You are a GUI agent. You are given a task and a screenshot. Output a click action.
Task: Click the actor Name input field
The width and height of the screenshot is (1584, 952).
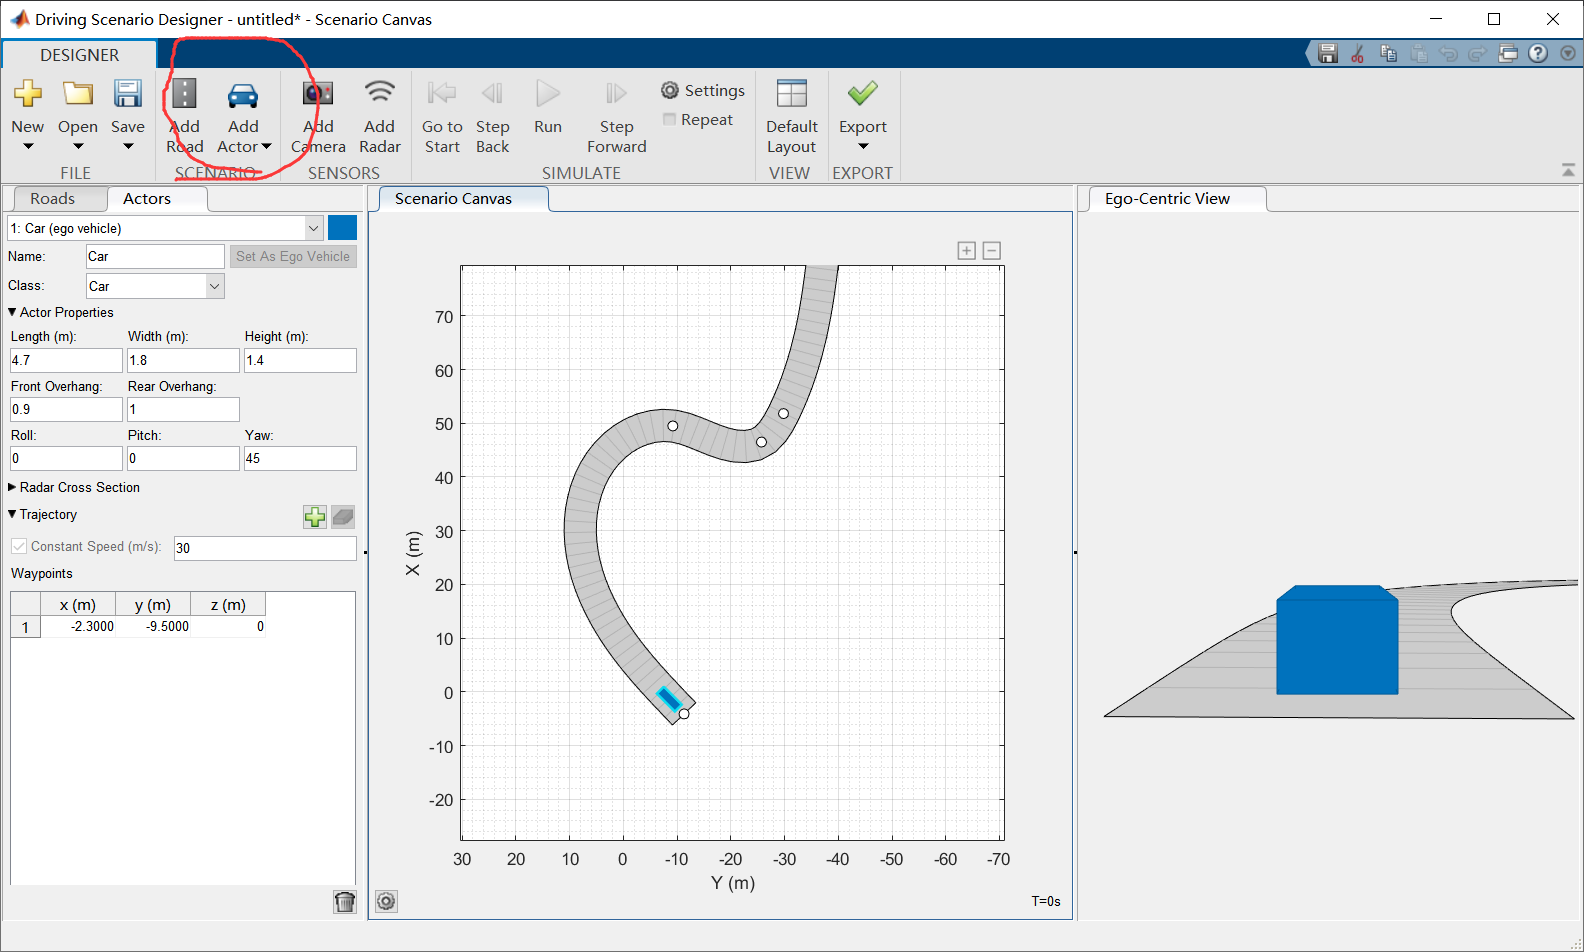coord(155,257)
